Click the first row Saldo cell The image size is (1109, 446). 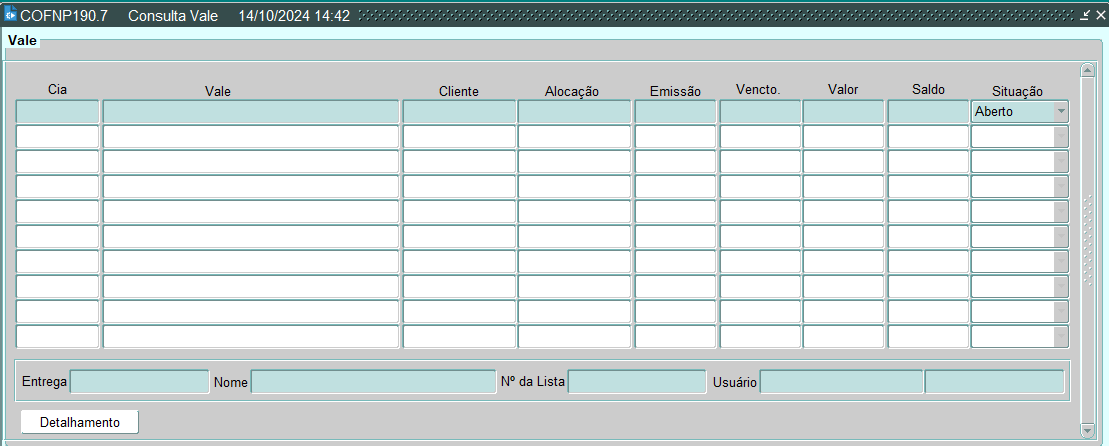[x=928, y=112]
